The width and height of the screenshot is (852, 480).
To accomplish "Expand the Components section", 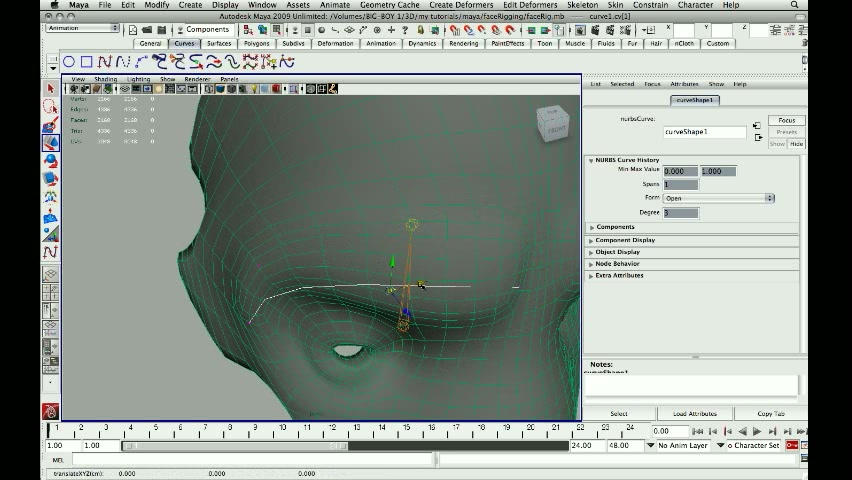I will click(x=591, y=227).
